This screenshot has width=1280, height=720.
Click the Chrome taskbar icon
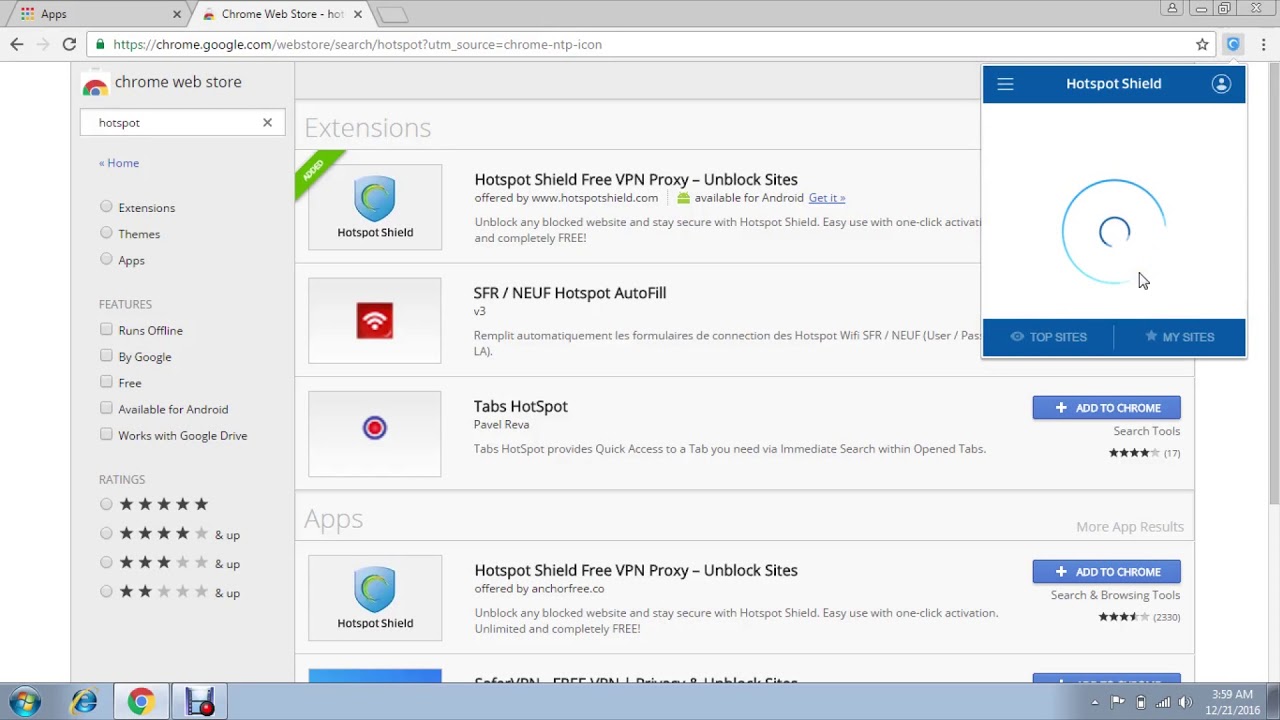141,702
